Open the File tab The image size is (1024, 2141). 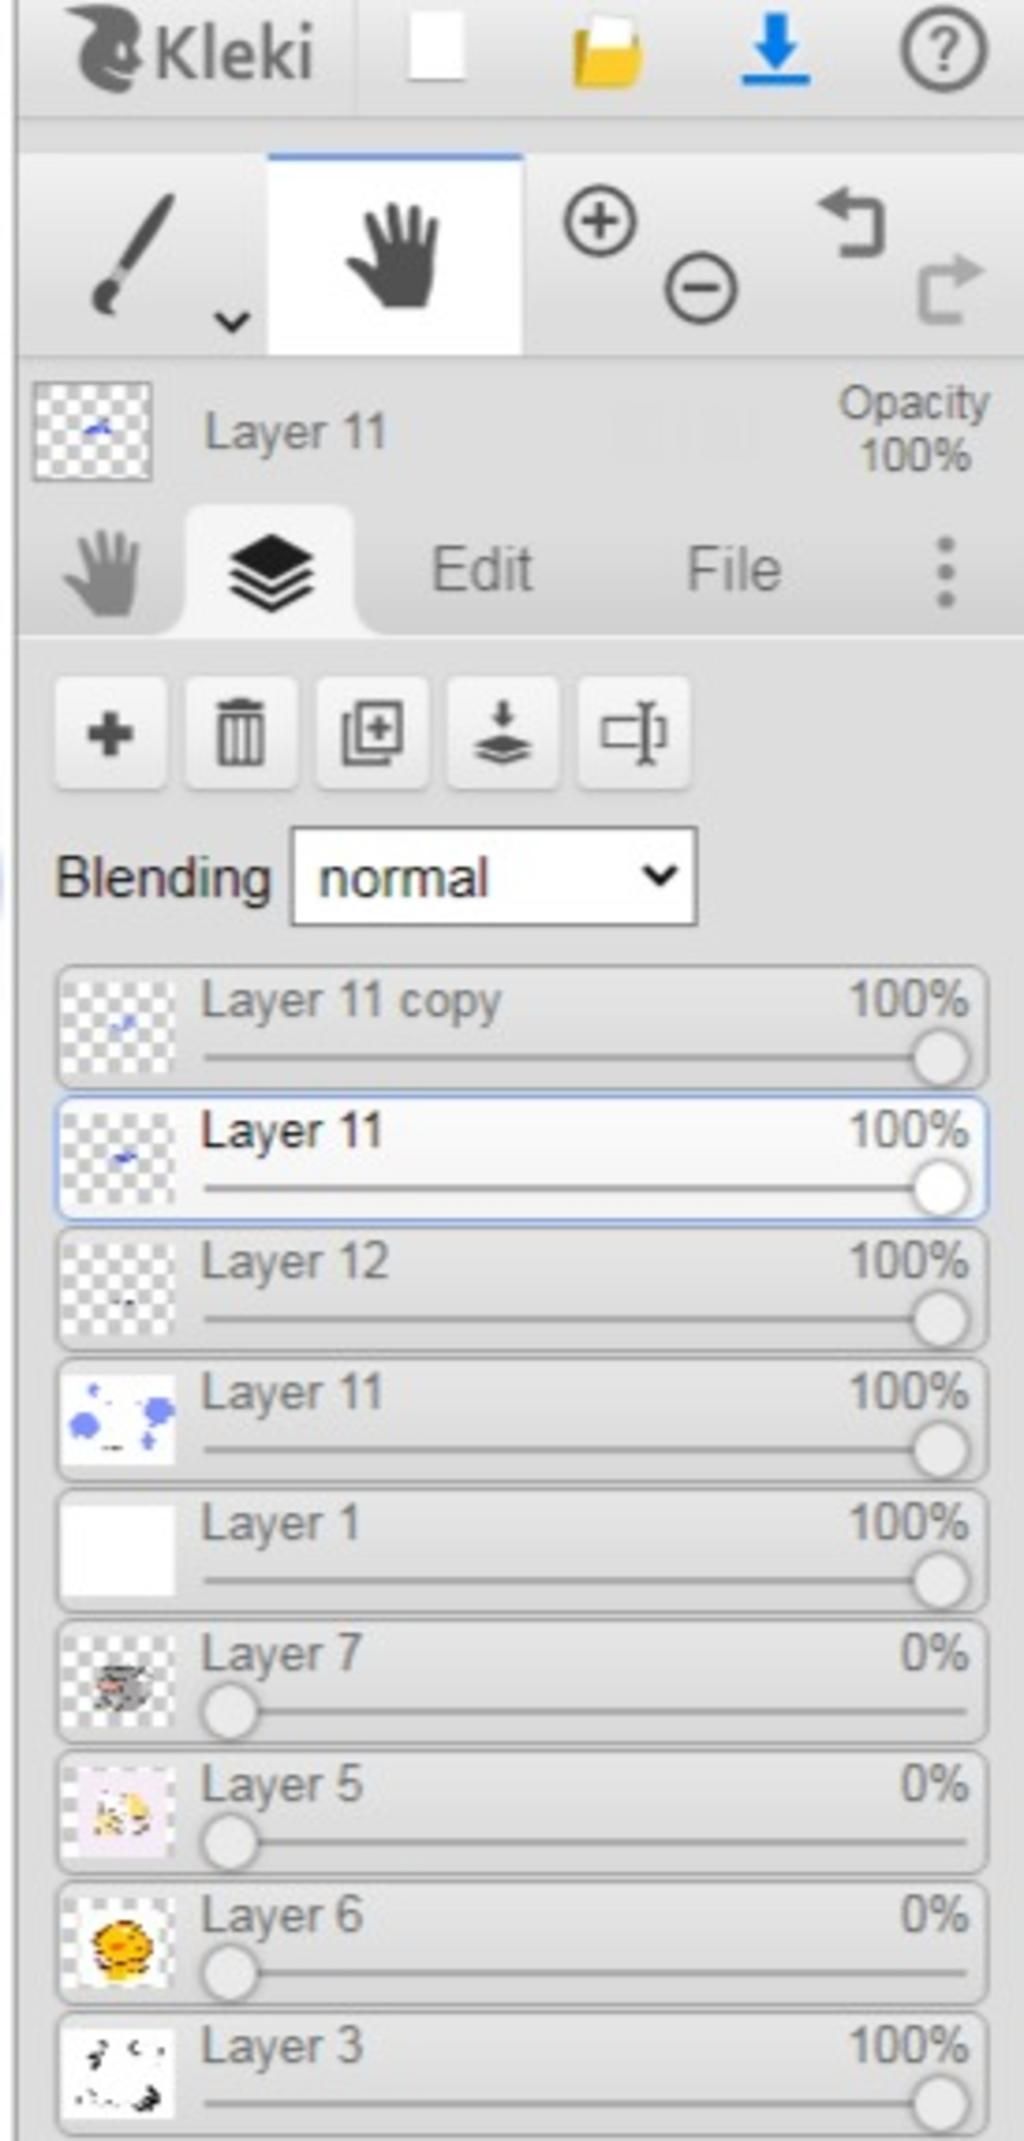733,570
